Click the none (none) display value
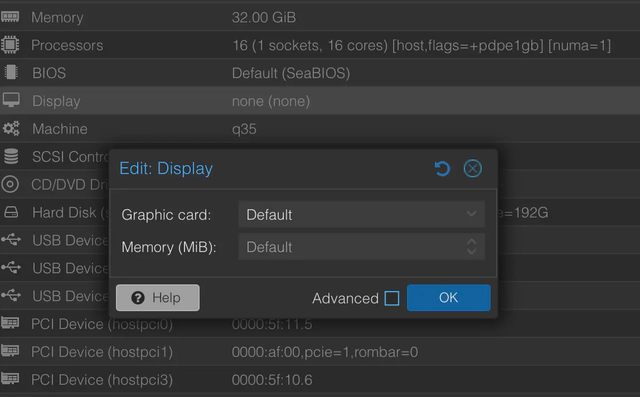Viewport: 640px width, 397px height. (x=271, y=101)
